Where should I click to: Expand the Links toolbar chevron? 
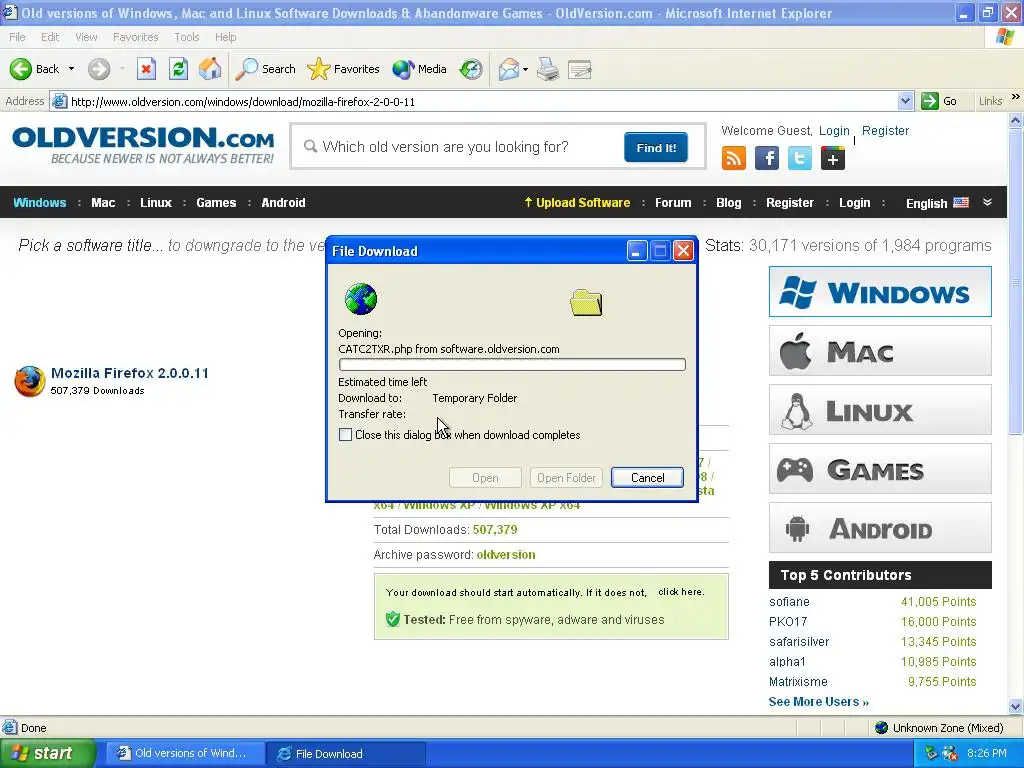point(1016,97)
